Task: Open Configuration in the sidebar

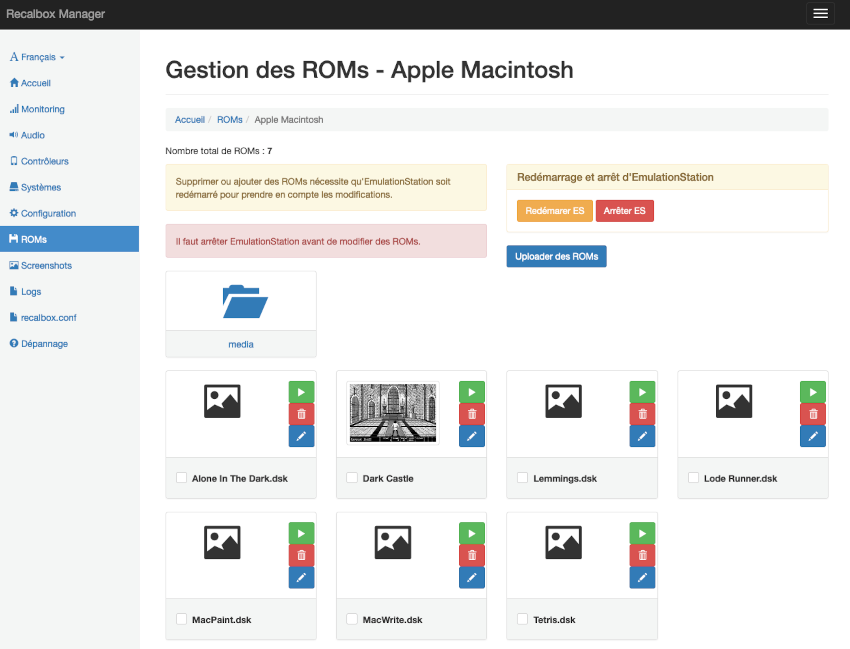Action: (69, 213)
